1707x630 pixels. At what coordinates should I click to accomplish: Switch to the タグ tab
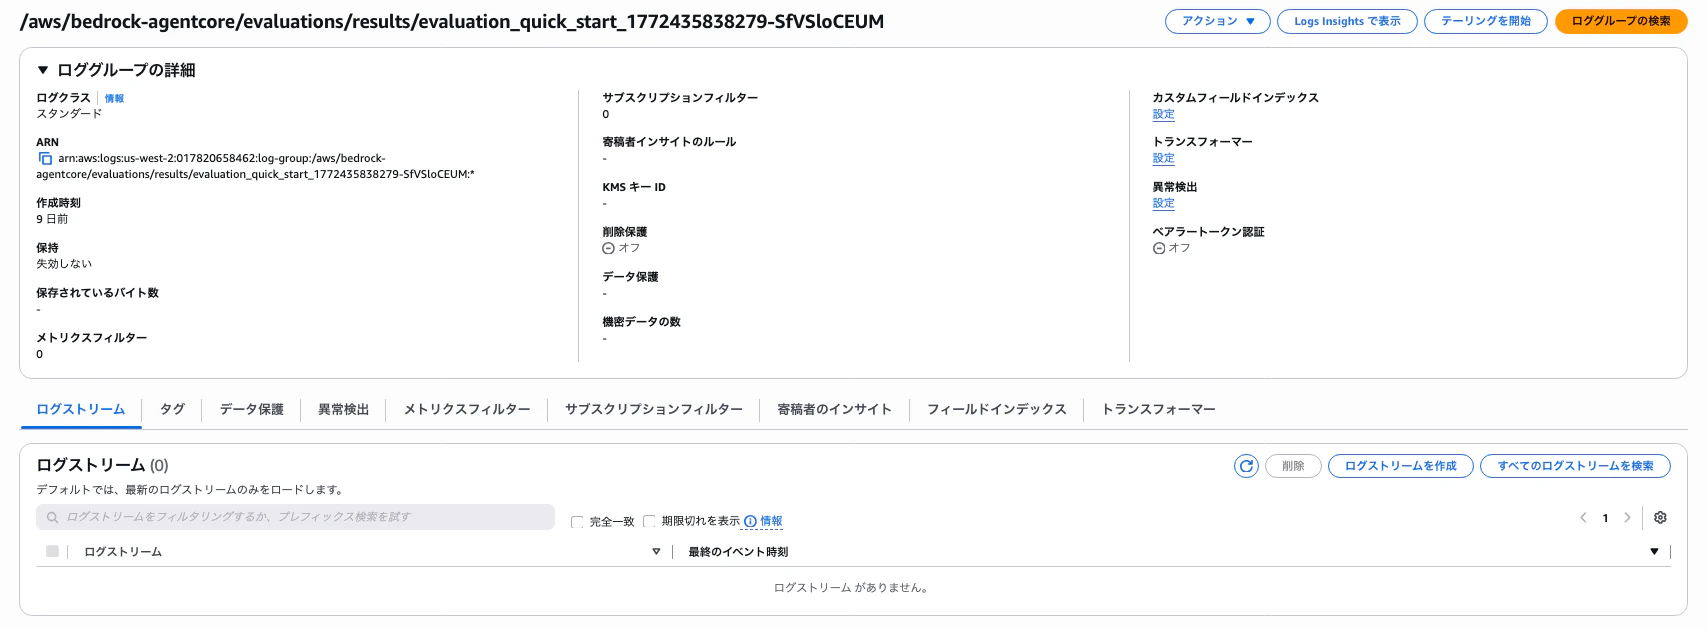(172, 410)
